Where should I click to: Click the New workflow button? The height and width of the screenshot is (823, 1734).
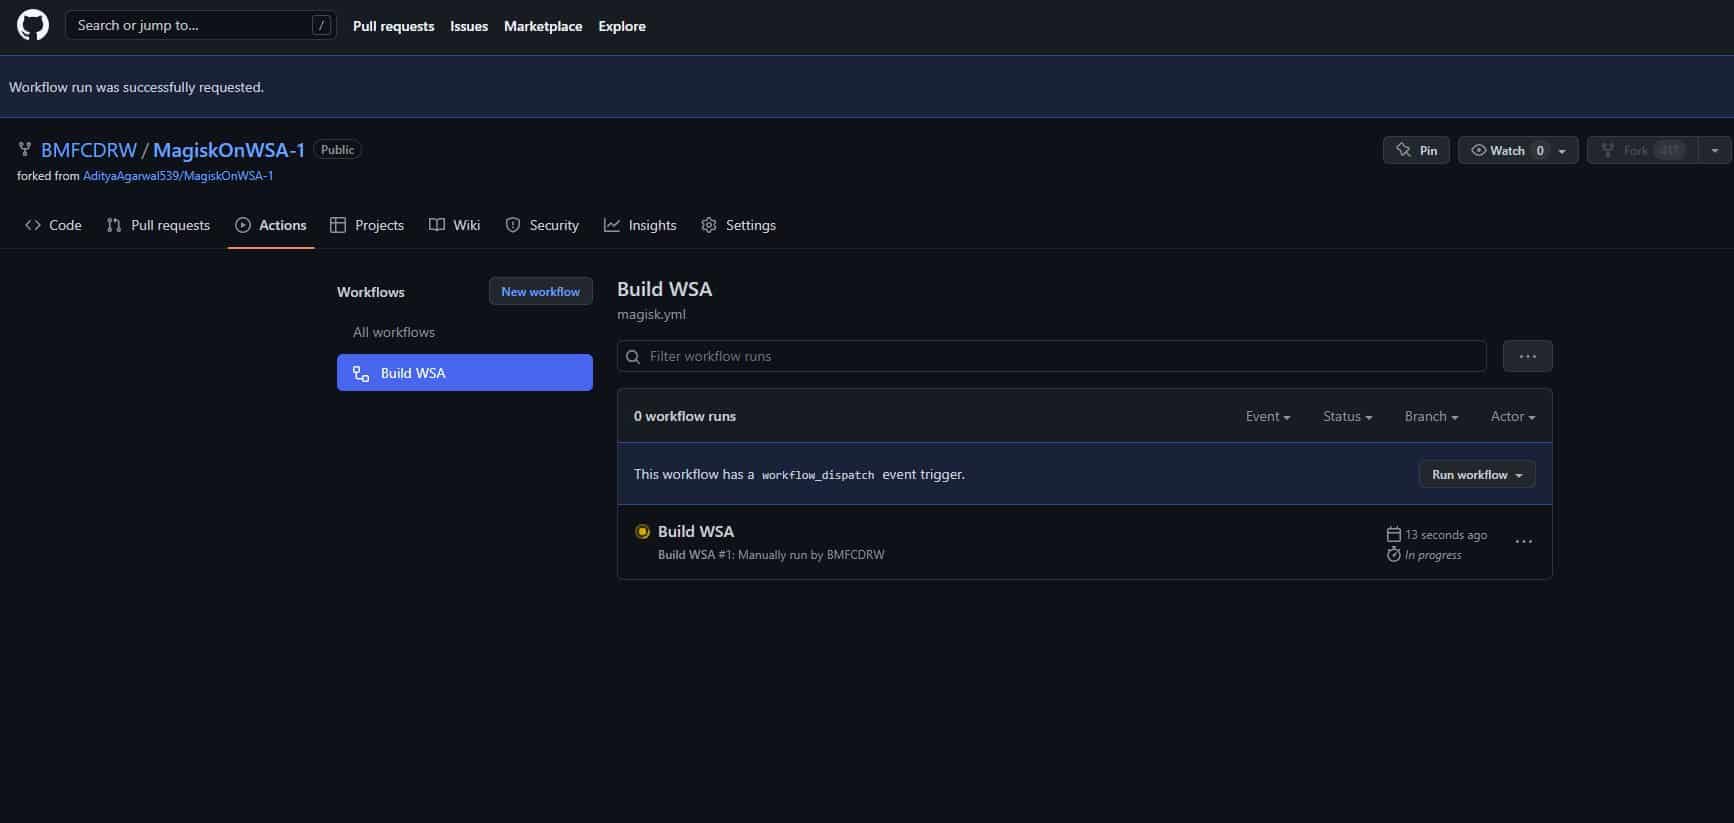point(541,291)
